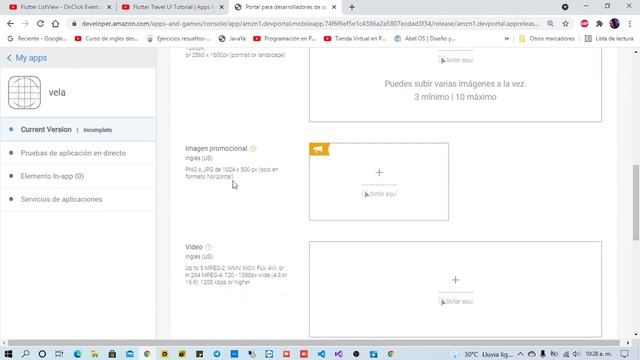640x360 pixels.
Task: Open the JavaYa bookmark
Action: (x=232, y=38)
